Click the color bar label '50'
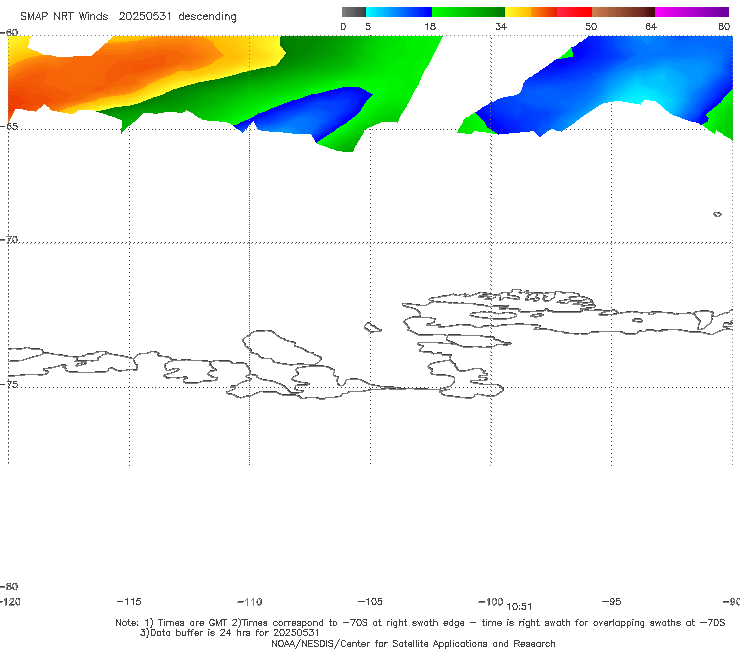 click(x=591, y=26)
